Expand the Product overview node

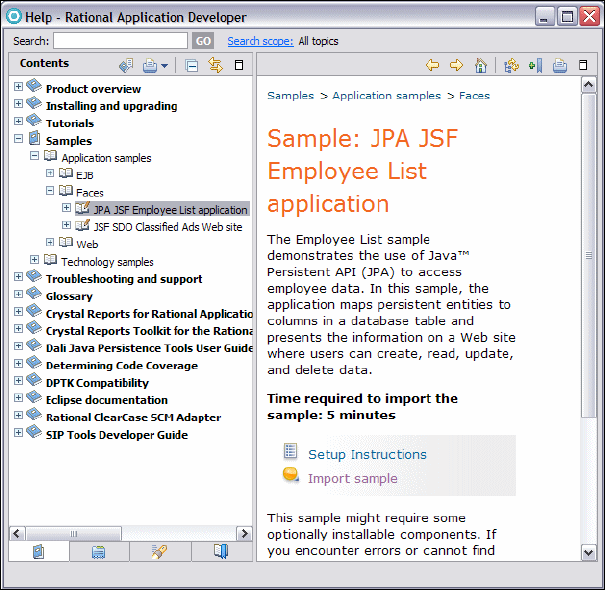pyautogui.click(x=18, y=86)
